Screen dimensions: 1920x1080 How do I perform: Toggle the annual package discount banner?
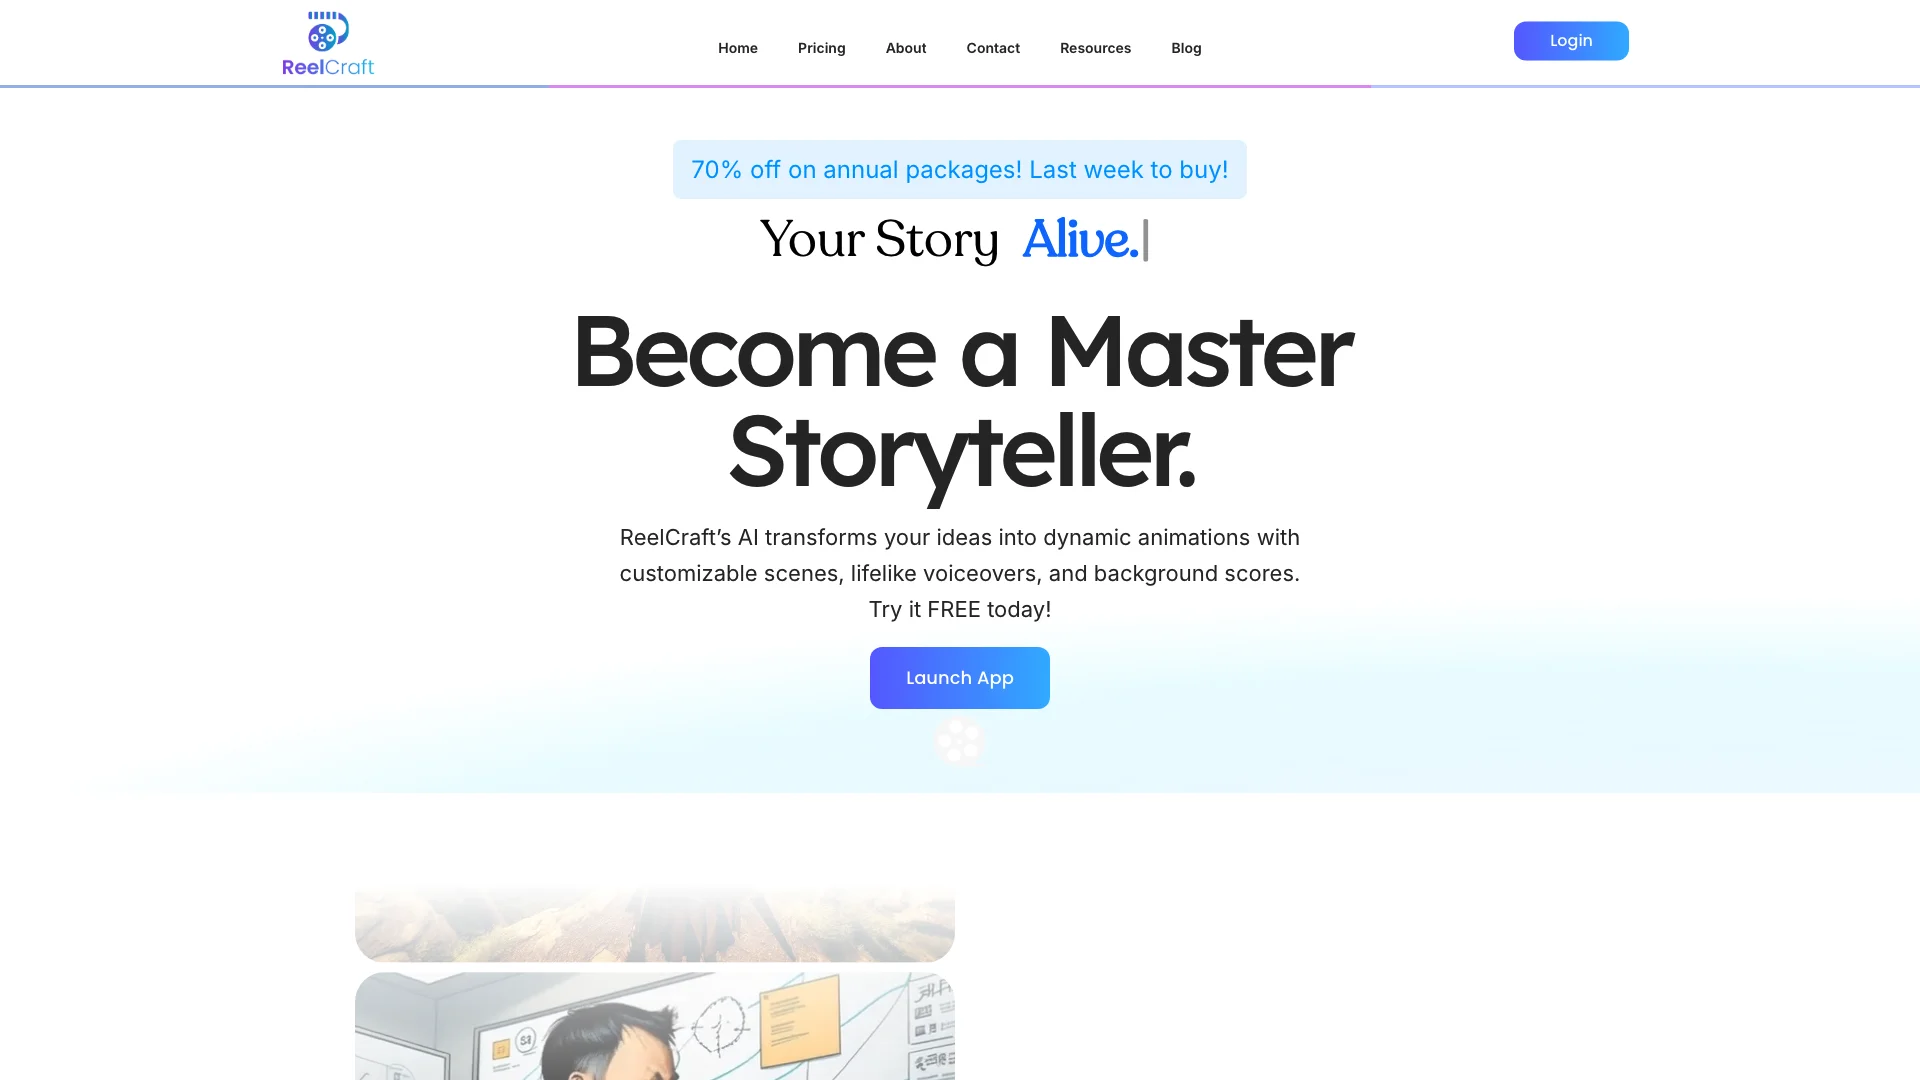point(959,169)
